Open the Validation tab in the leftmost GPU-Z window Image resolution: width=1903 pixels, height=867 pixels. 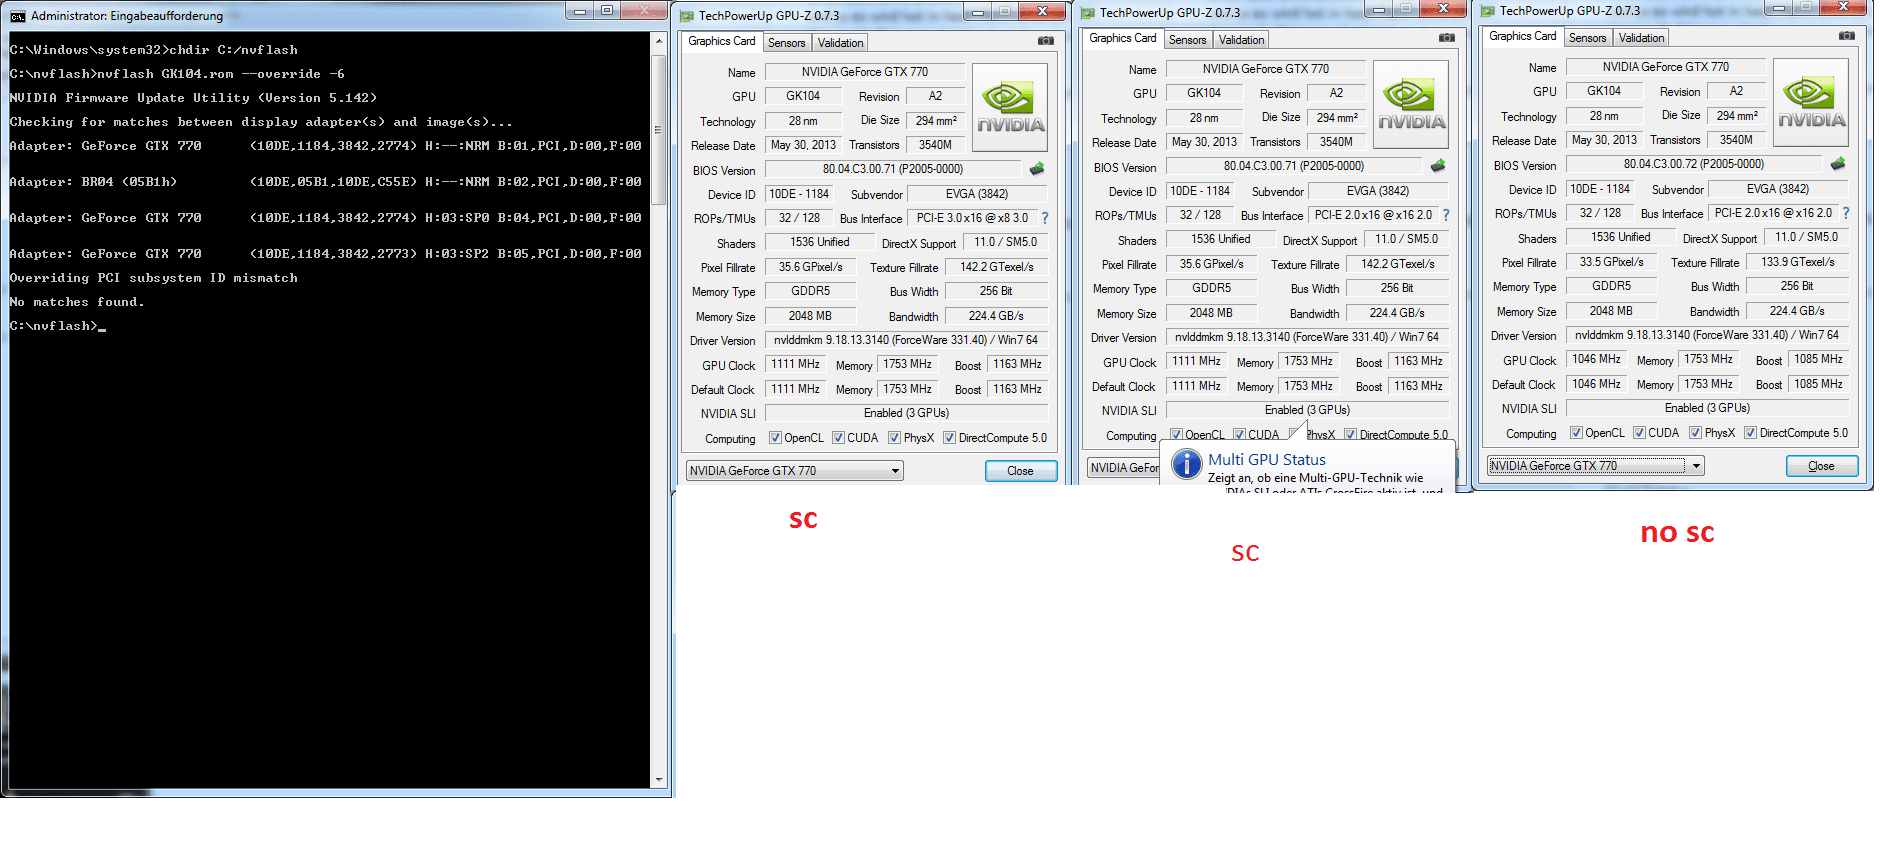pos(840,43)
